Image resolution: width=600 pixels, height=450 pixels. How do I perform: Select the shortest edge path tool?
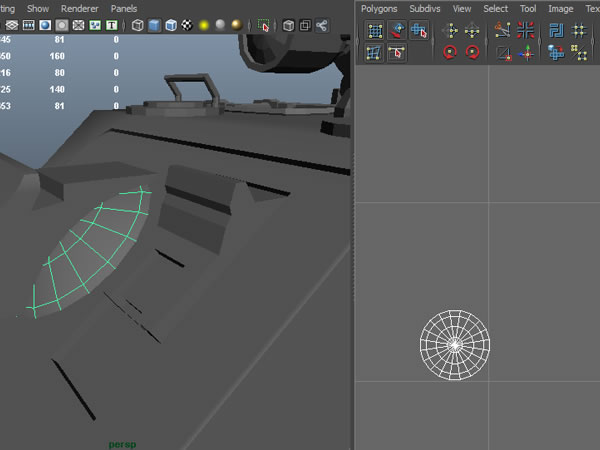[419, 31]
